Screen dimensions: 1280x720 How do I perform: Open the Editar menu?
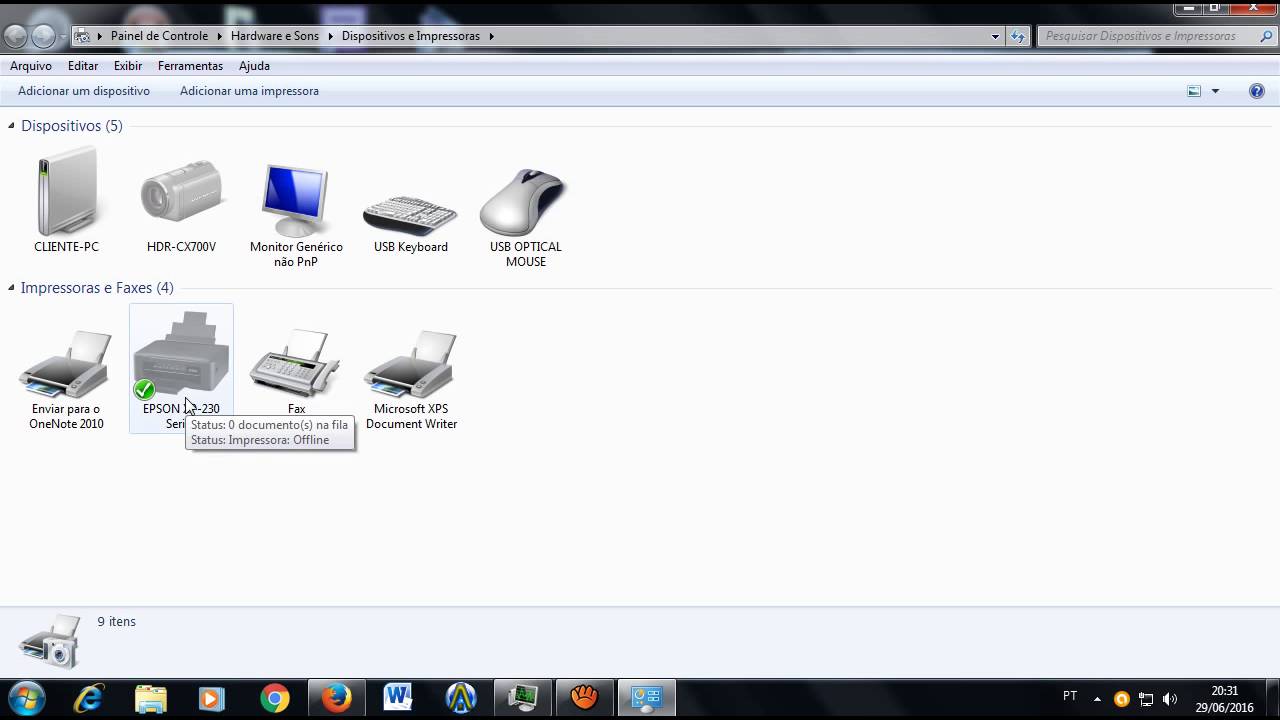pos(83,66)
